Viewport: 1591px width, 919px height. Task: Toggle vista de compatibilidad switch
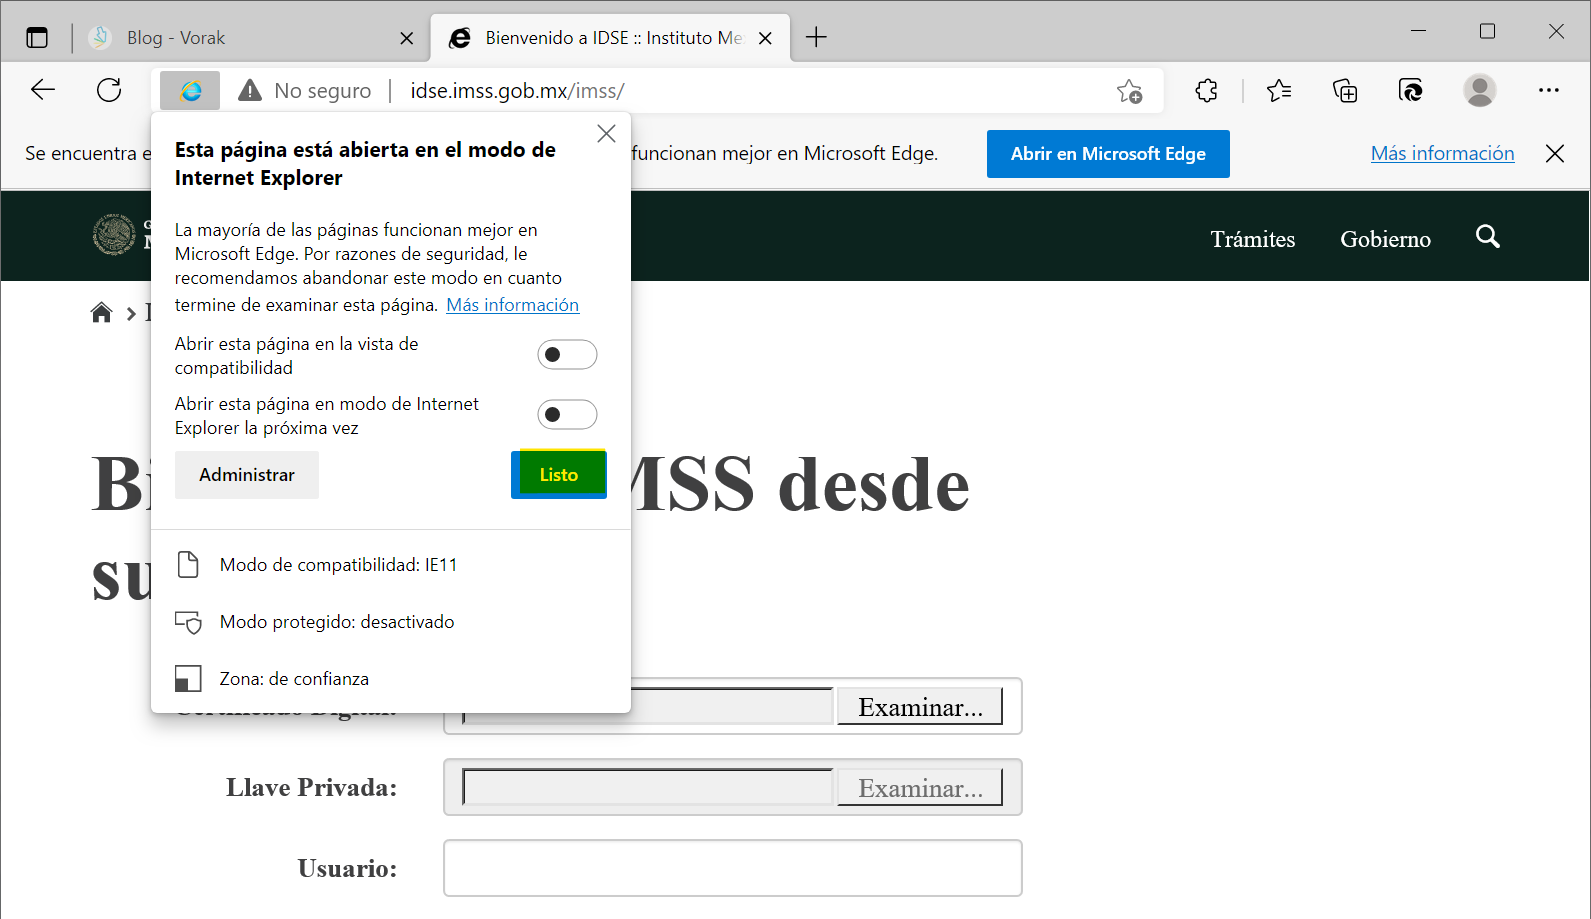click(567, 355)
